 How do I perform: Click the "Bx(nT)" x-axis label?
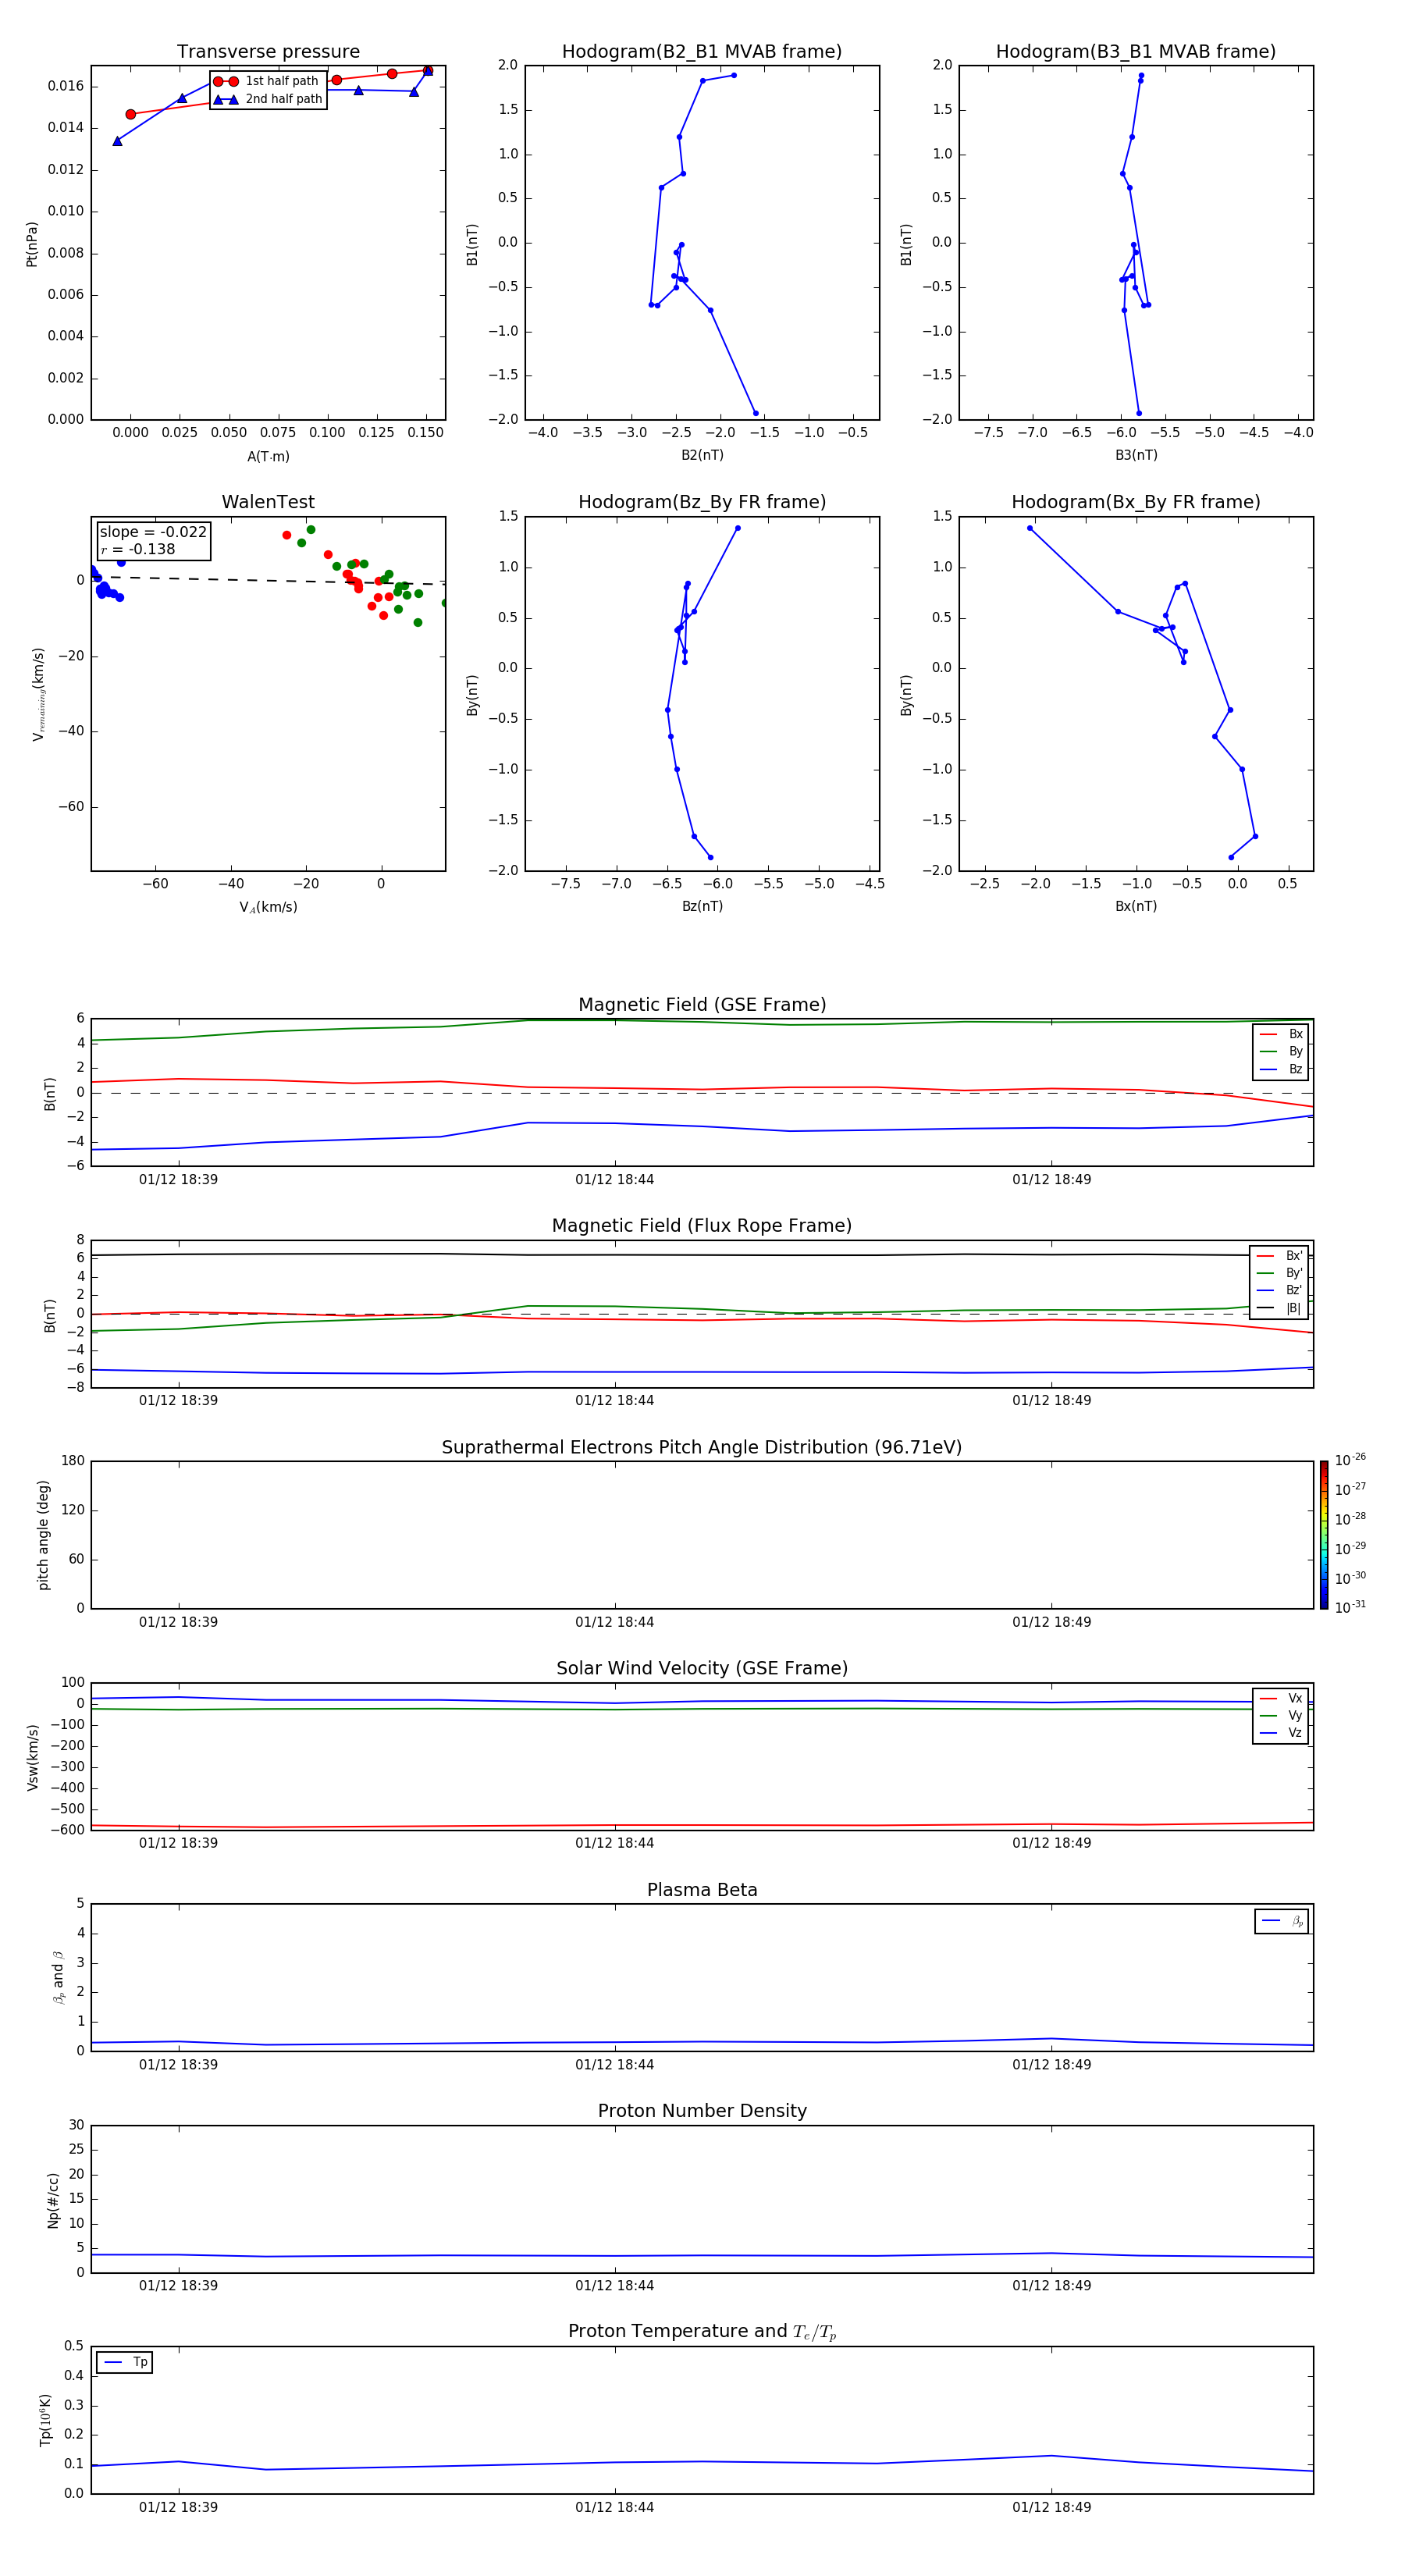point(1136,906)
